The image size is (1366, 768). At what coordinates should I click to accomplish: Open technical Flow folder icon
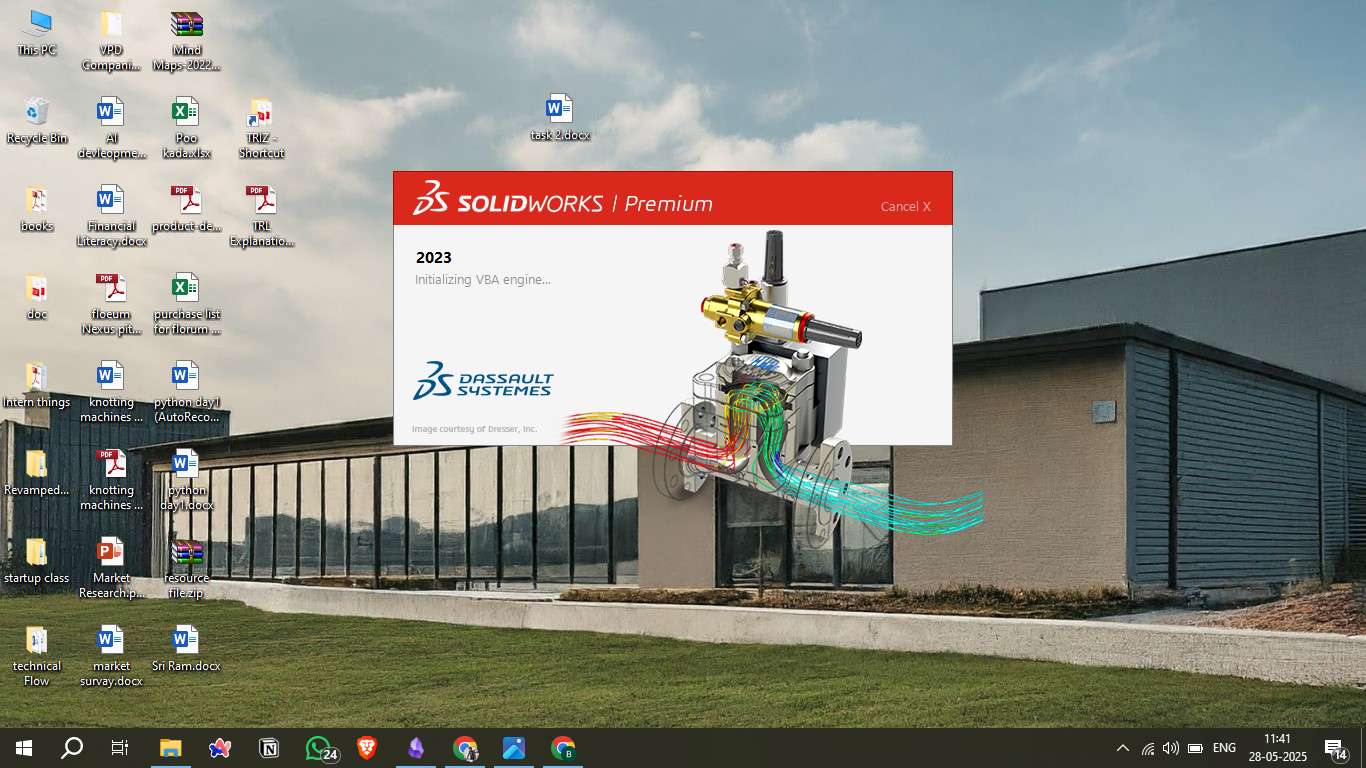pos(37,656)
